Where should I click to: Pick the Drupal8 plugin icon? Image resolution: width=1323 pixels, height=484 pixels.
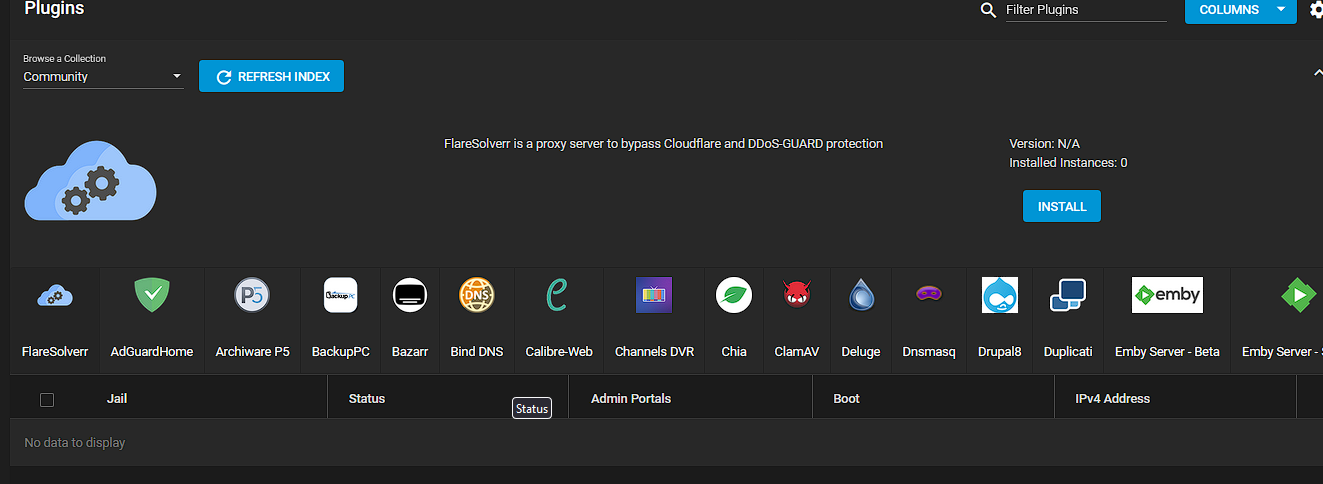(1000, 295)
